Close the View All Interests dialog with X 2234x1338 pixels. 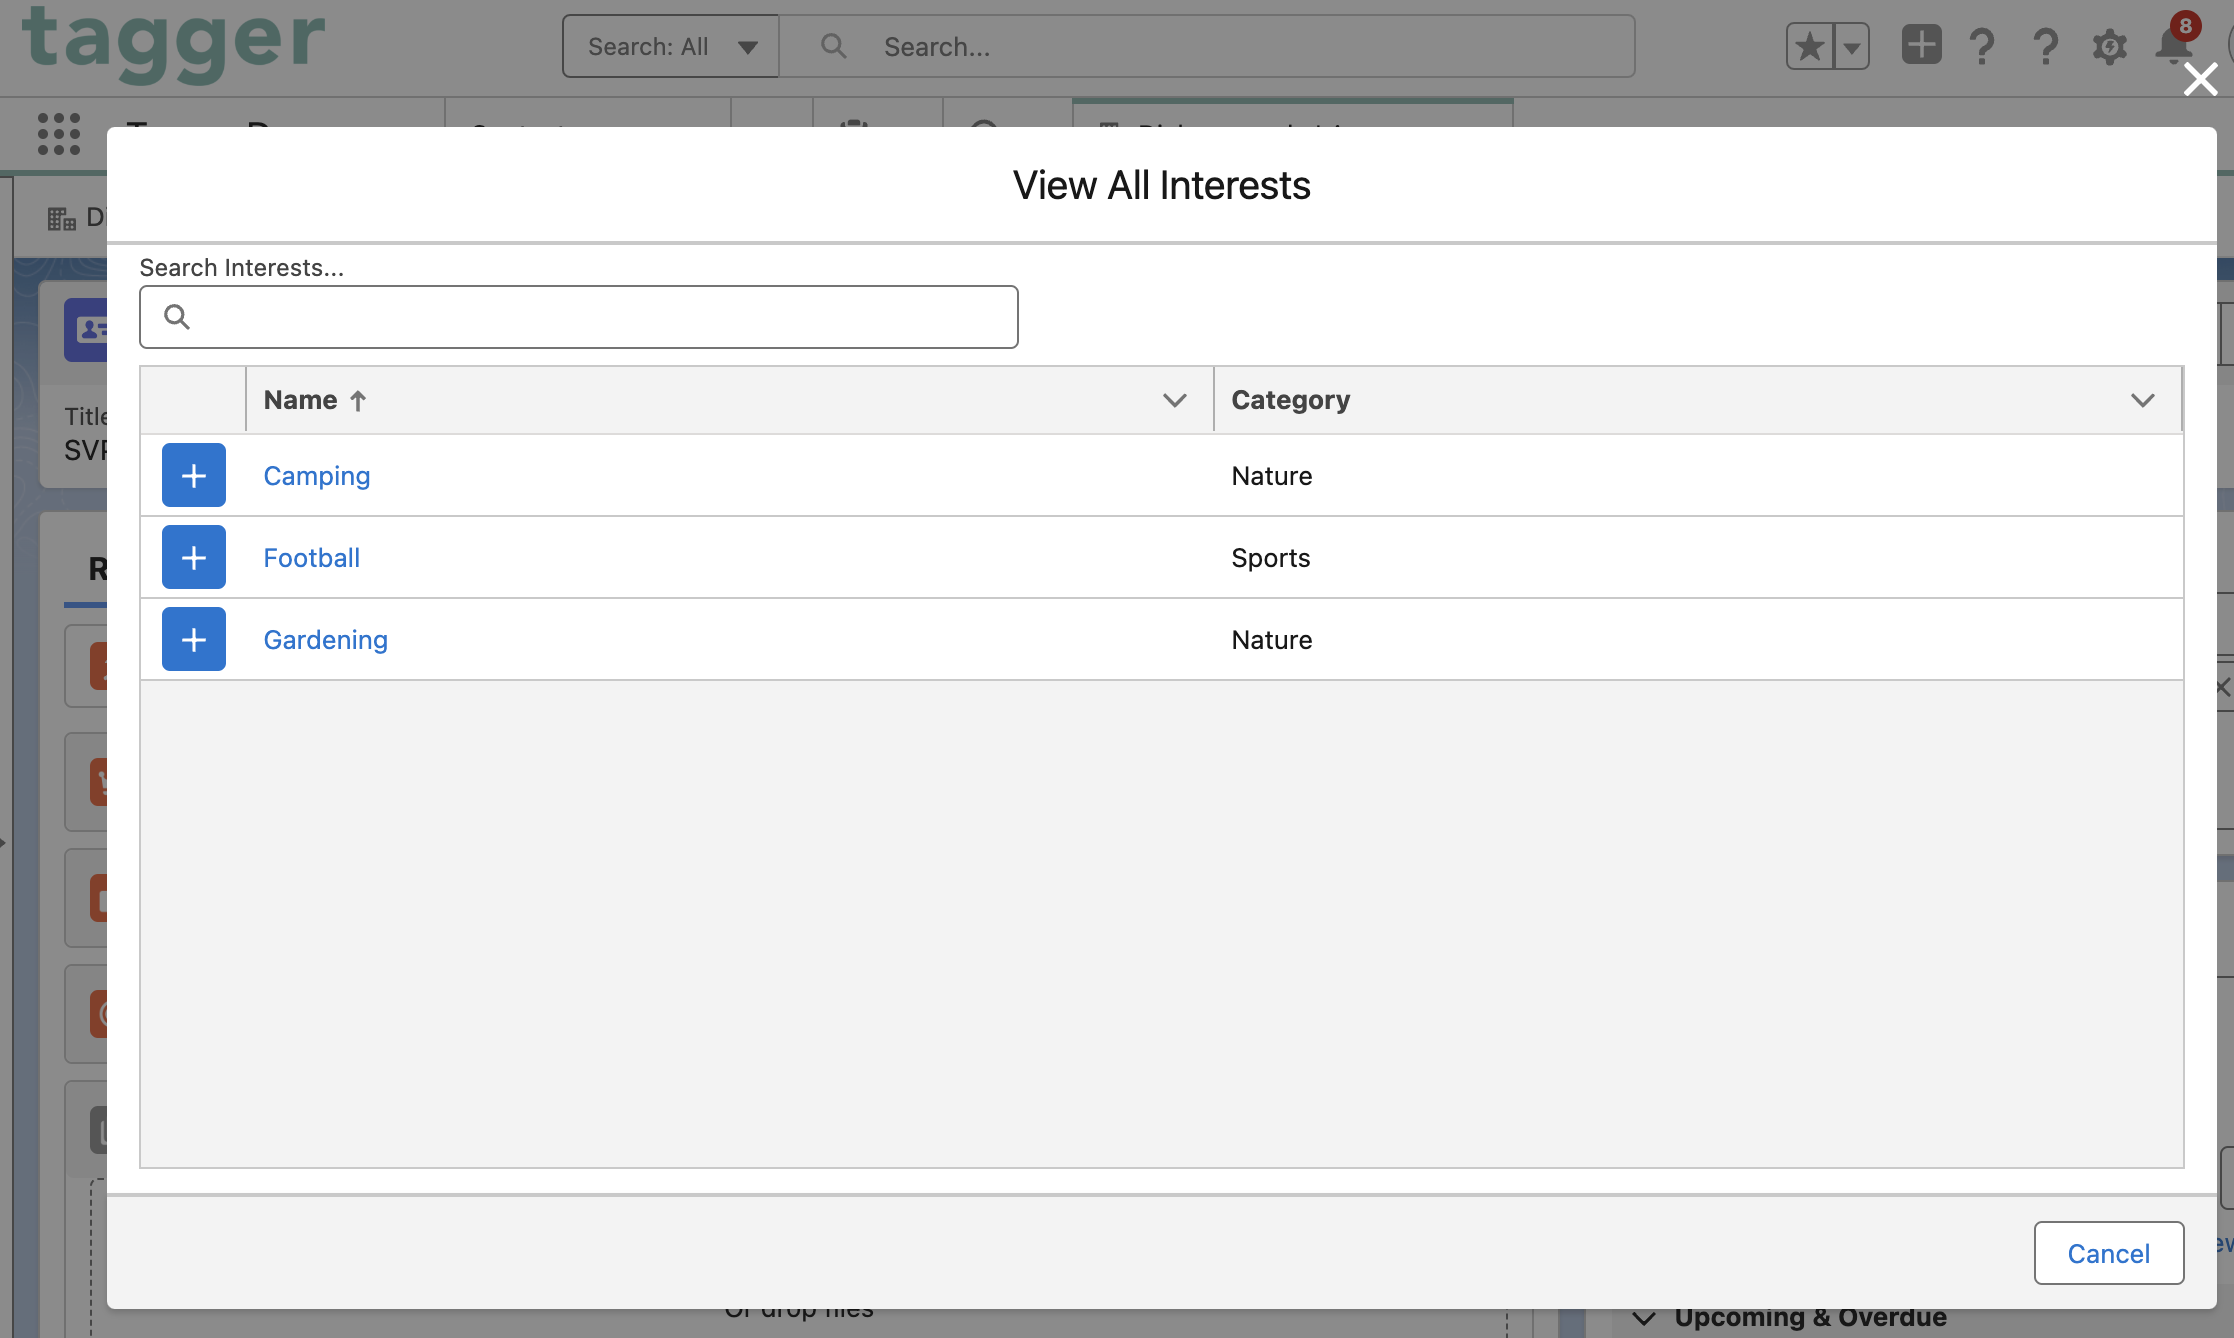click(2200, 79)
